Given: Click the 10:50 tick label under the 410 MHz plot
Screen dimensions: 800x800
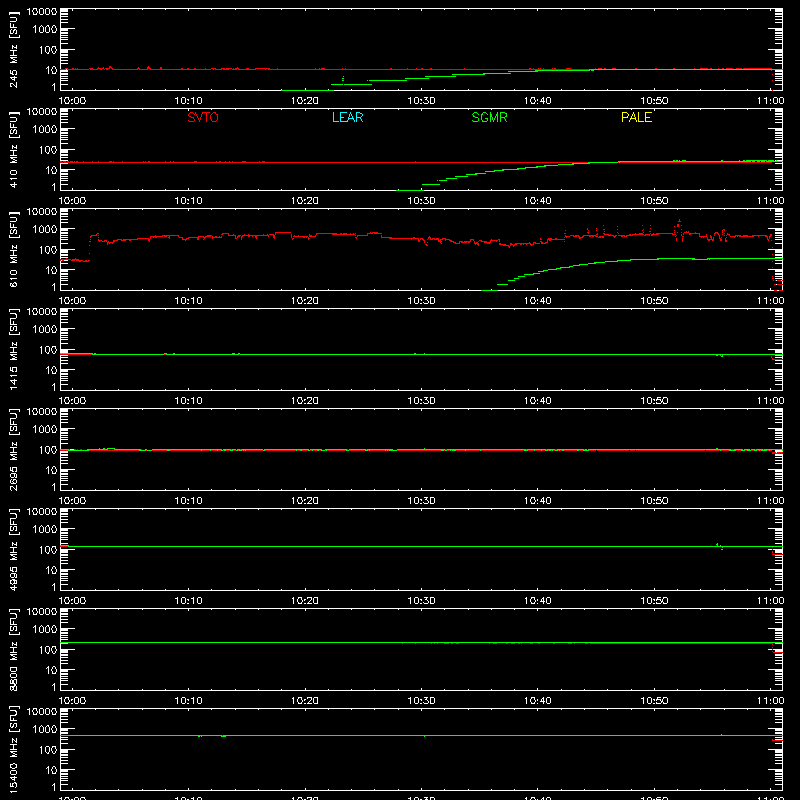Looking at the screenshot, I should pyautogui.click(x=654, y=201).
